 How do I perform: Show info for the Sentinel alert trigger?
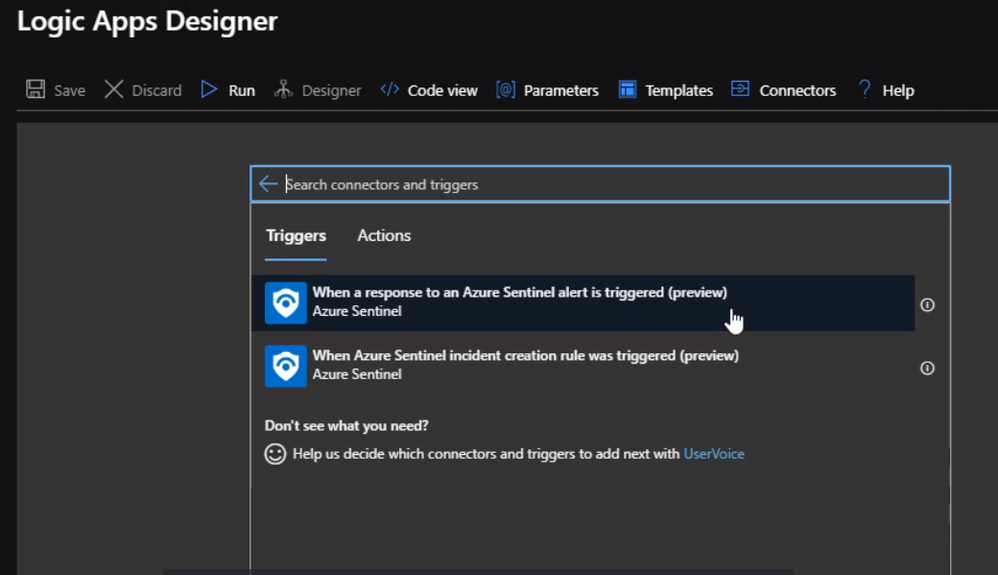(927, 305)
